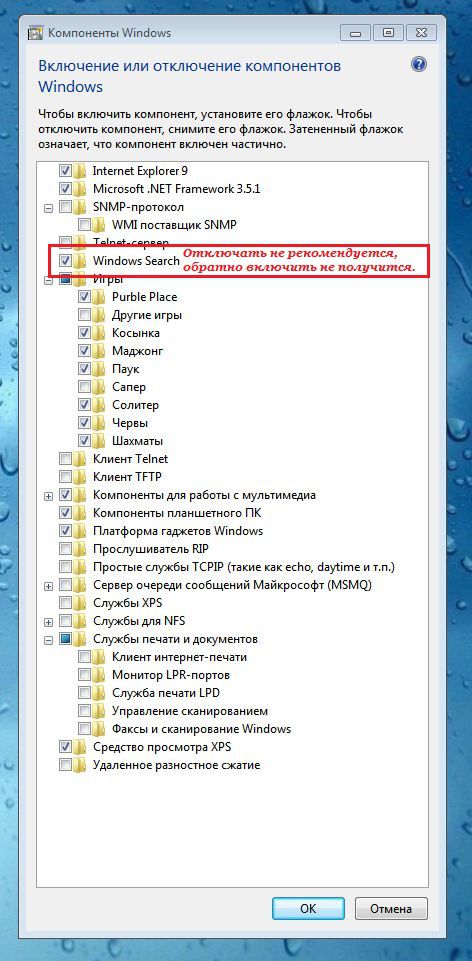Select the Шахматы text label
Image resolution: width=472 pixels, height=961 pixels.
137,441
